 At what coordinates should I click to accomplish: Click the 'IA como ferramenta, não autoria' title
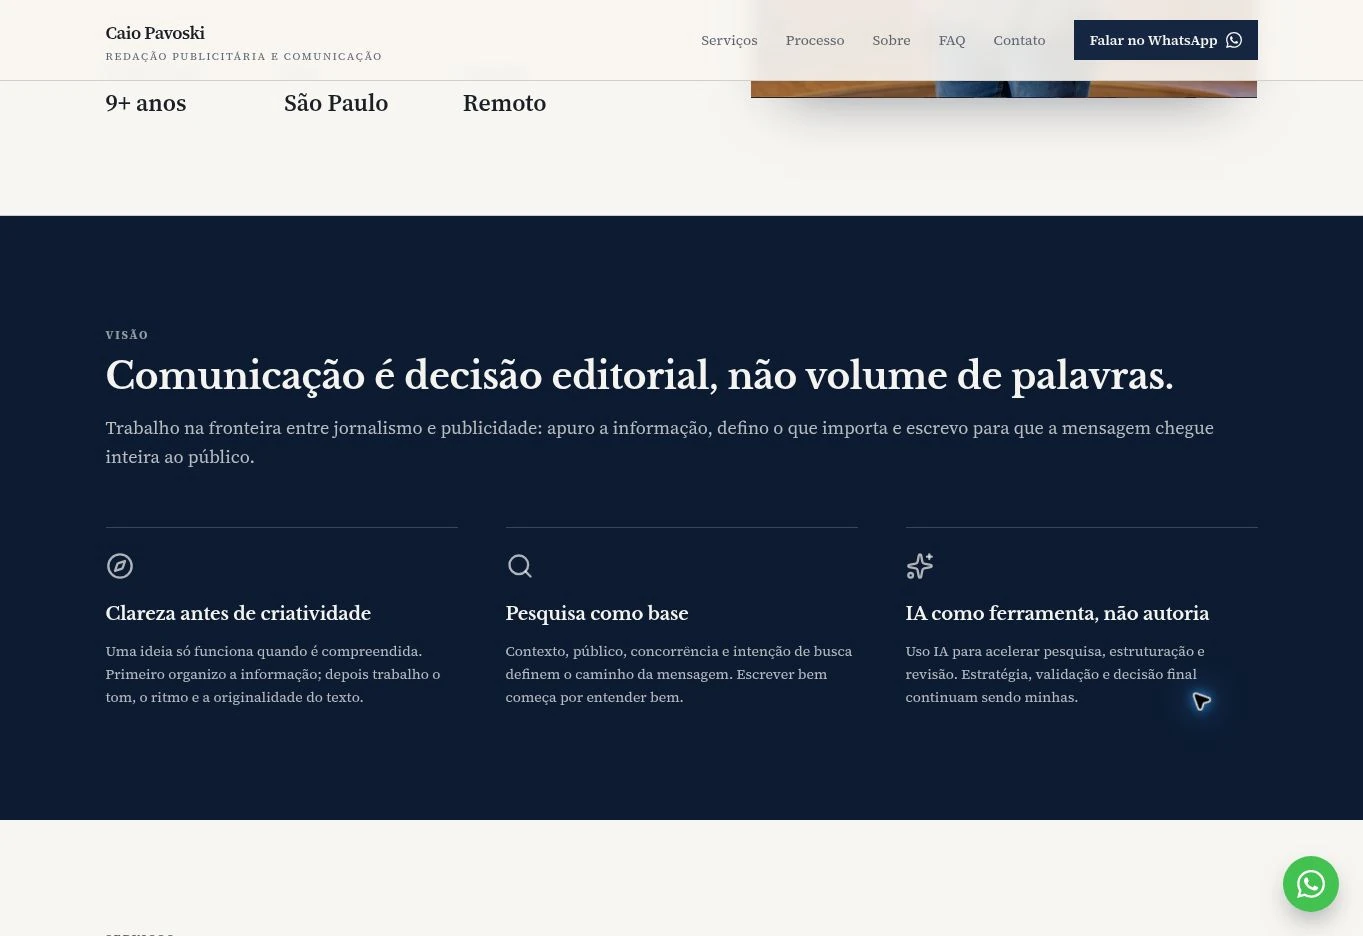tap(1057, 613)
